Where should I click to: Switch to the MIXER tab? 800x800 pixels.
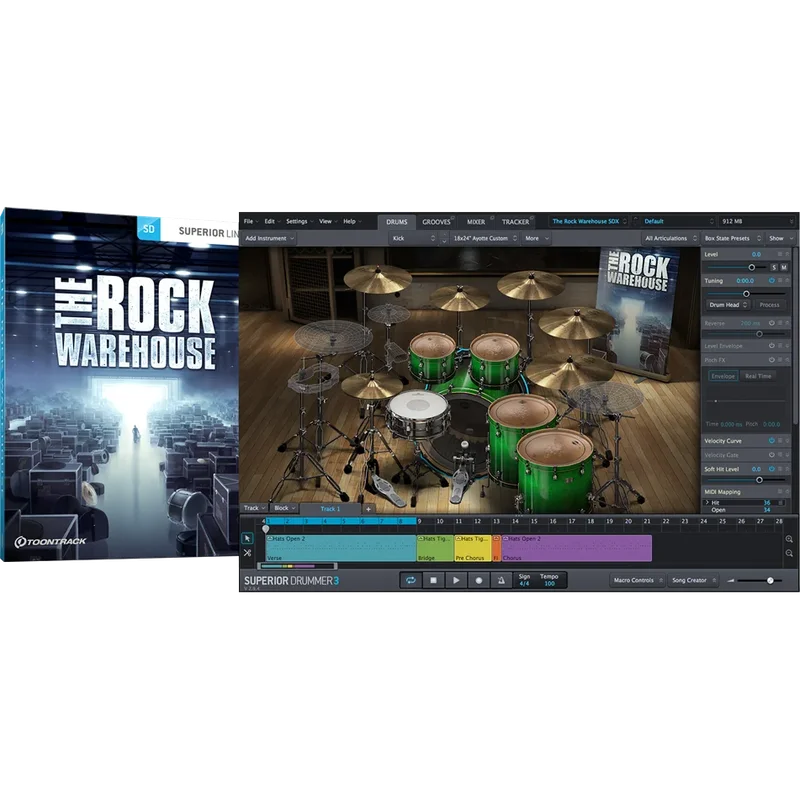tap(476, 222)
